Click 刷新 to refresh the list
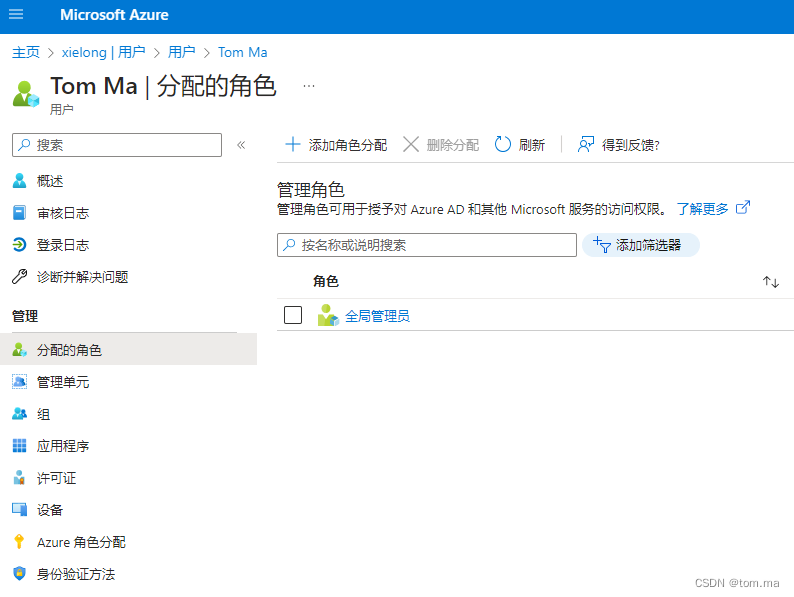Viewport: 794px width, 597px height. tap(520, 145)
